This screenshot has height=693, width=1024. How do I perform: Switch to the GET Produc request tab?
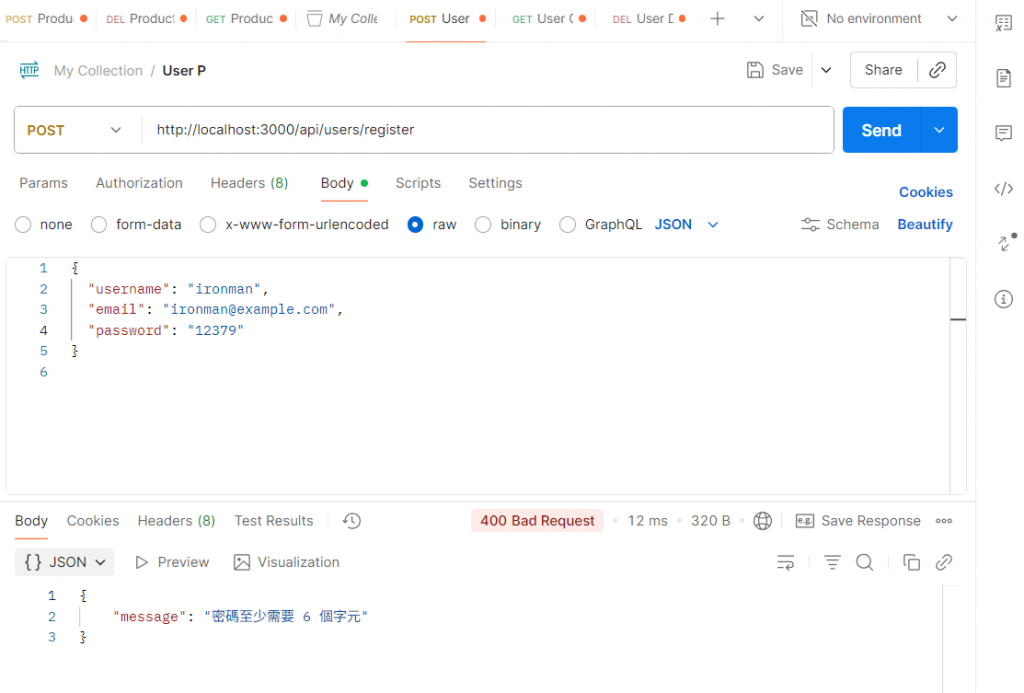coord(246,19)
